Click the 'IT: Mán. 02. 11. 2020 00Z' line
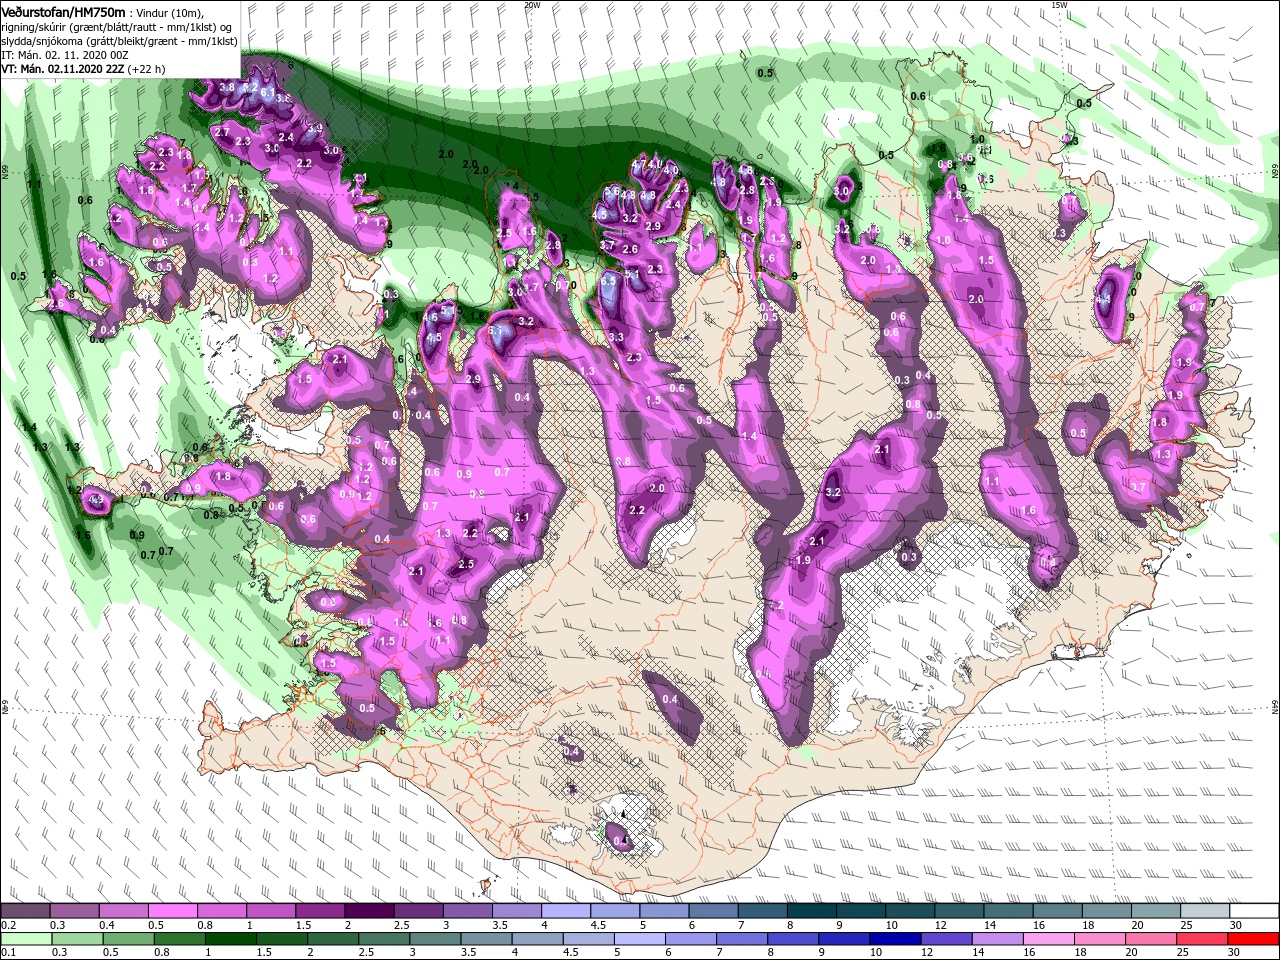The image size is (1280, 960). [x=65, y=55]
